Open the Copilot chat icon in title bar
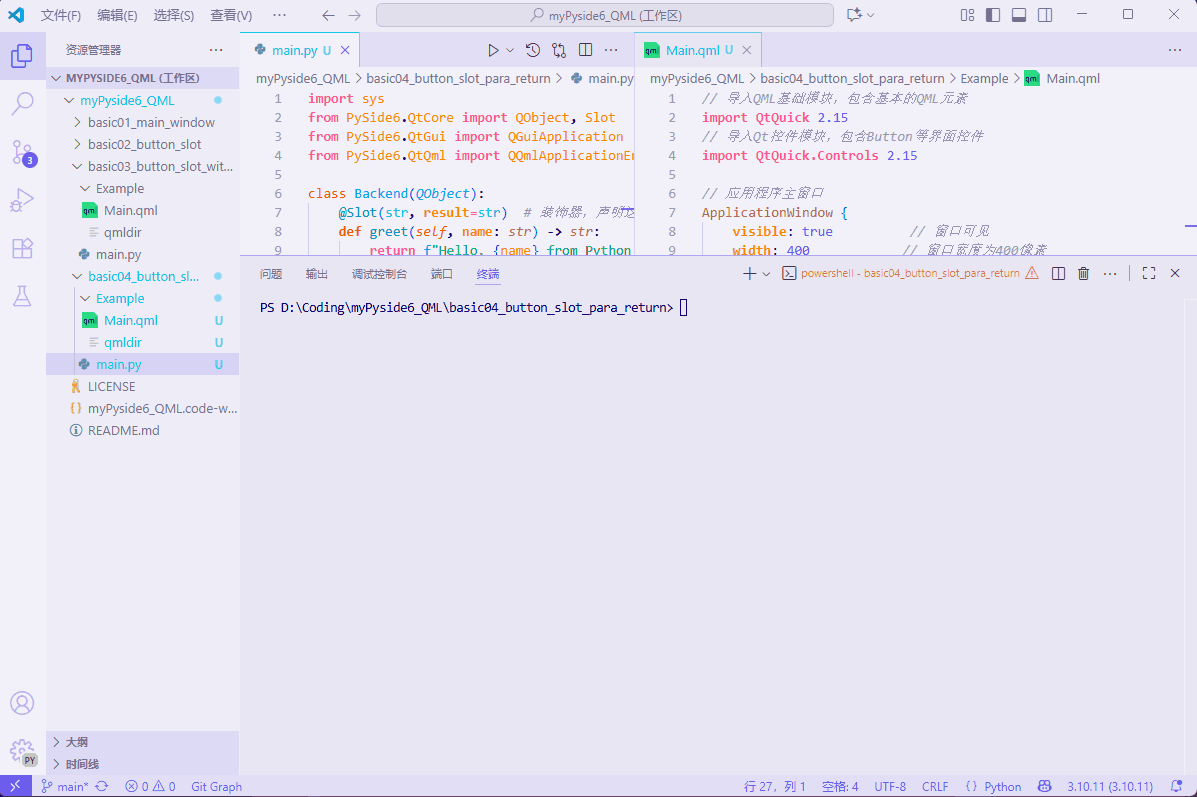This screenshot has width=1197, height=797. [x=854, y=15]
